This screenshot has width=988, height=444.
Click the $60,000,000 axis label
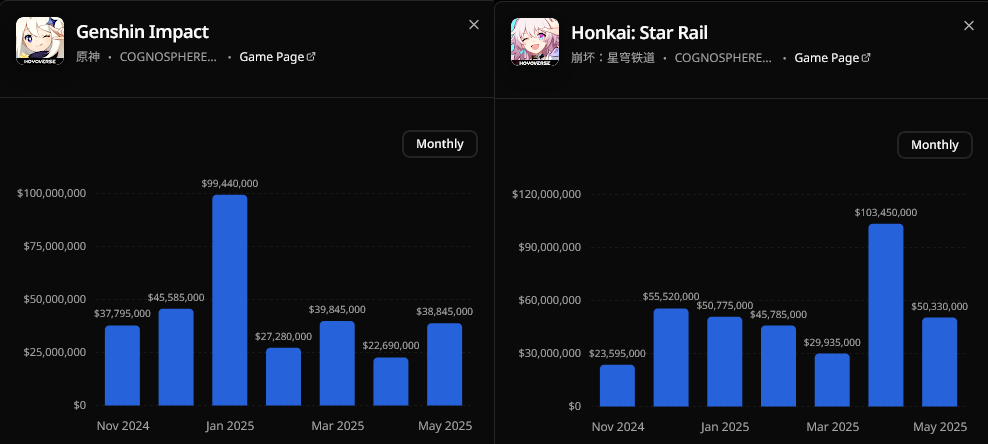point(550,300)
